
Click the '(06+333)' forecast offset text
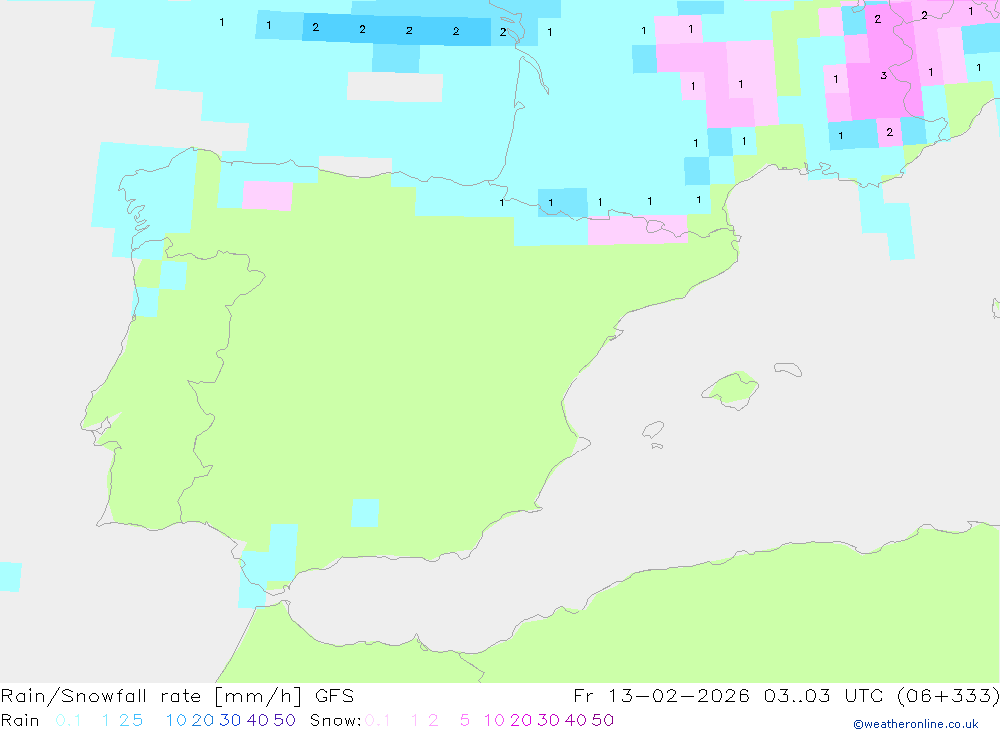948,696
